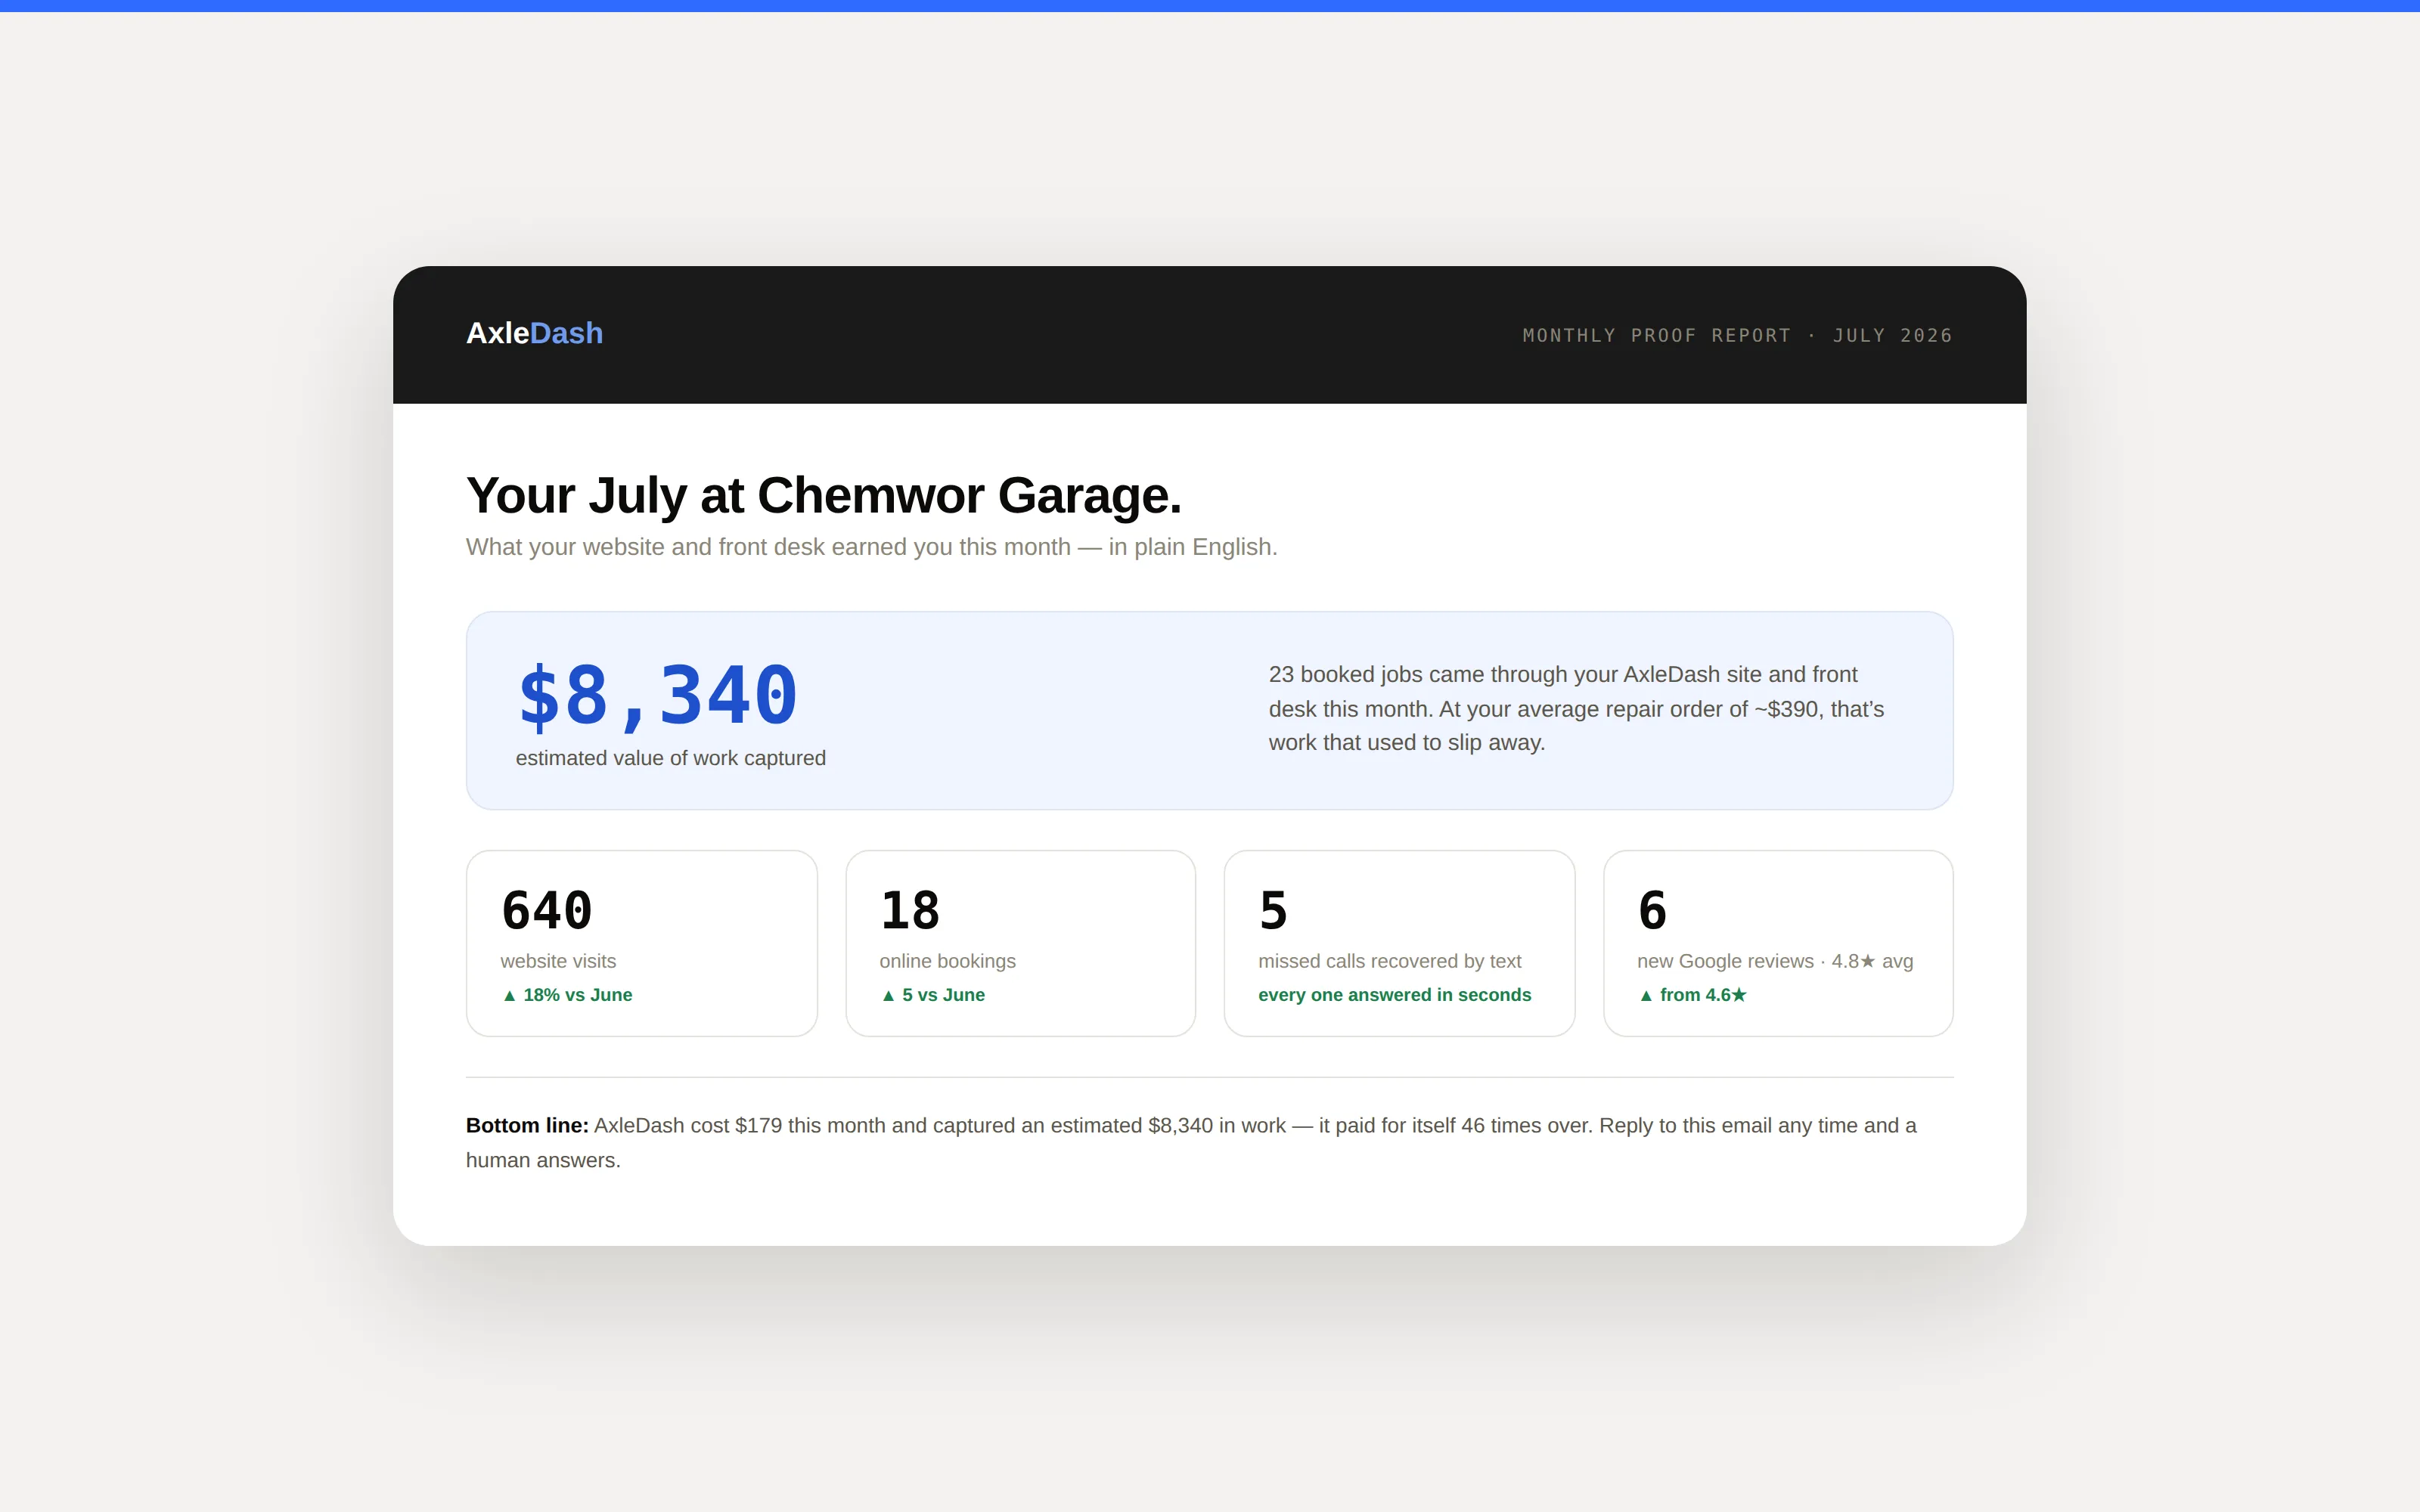
Task: Click the 'from 4.6★' change indicator
Action: pyautogui.click(x=1692, y=995)
